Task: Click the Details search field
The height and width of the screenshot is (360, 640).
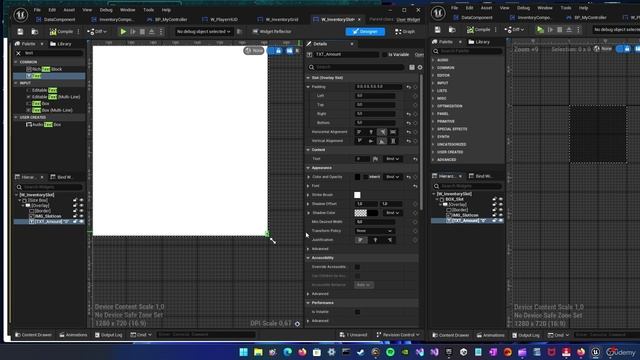Action: pyautogui.click(x=356, y=67)
